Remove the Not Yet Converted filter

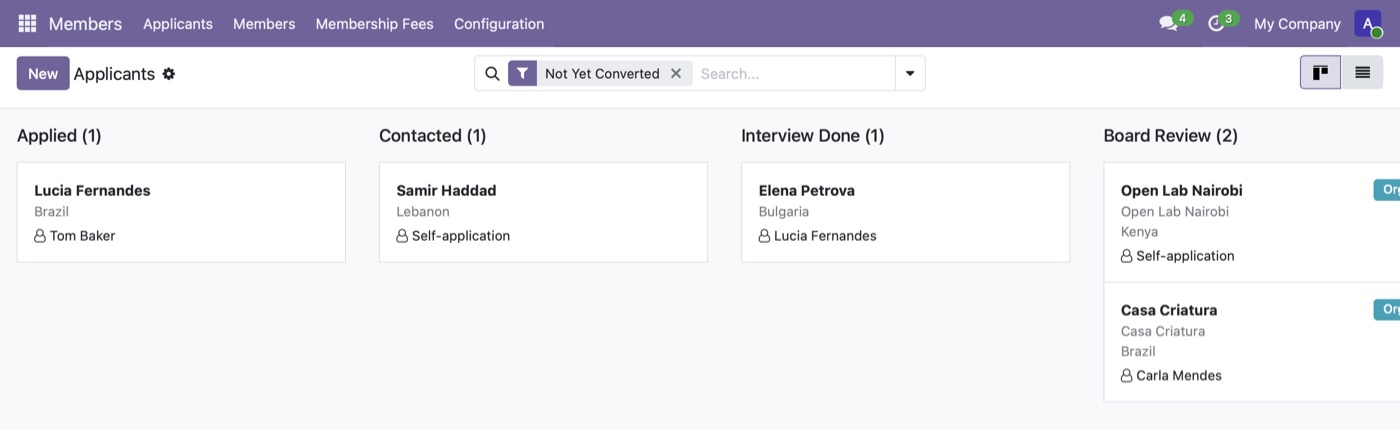(676, 73)
